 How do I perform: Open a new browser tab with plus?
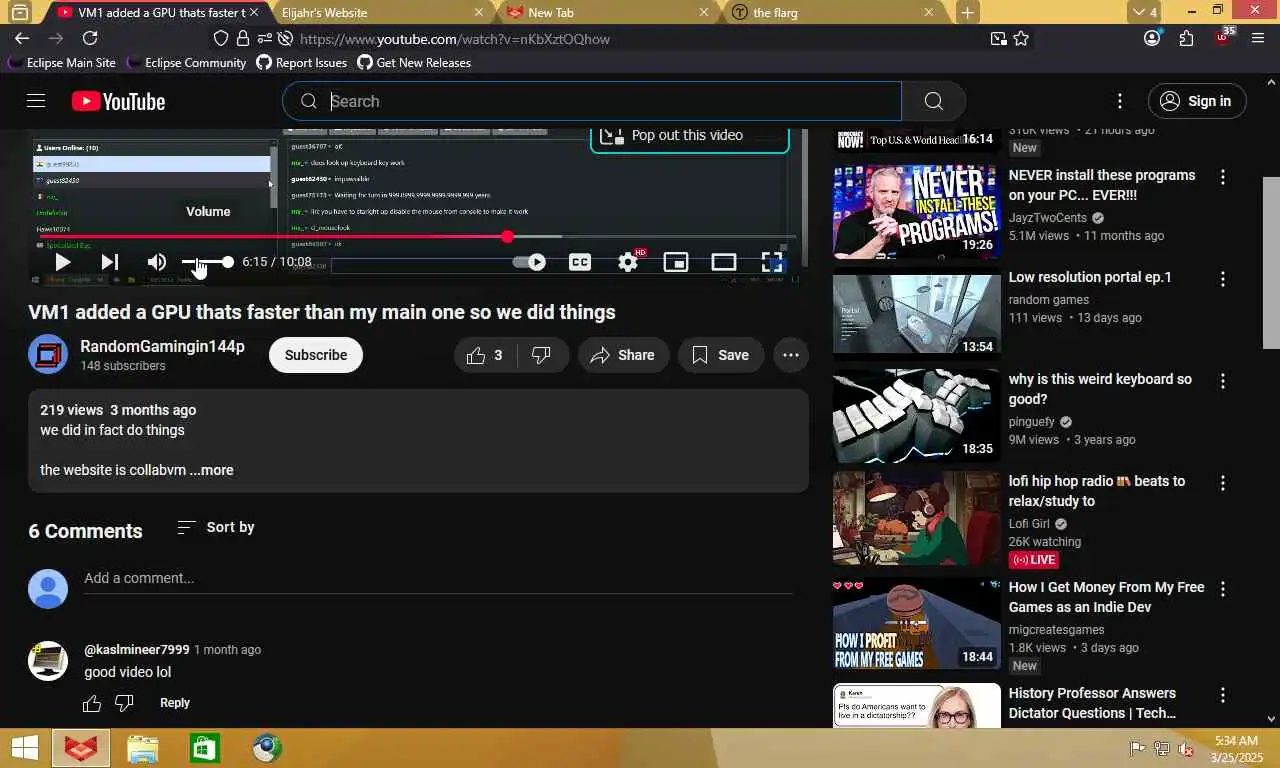967,13
